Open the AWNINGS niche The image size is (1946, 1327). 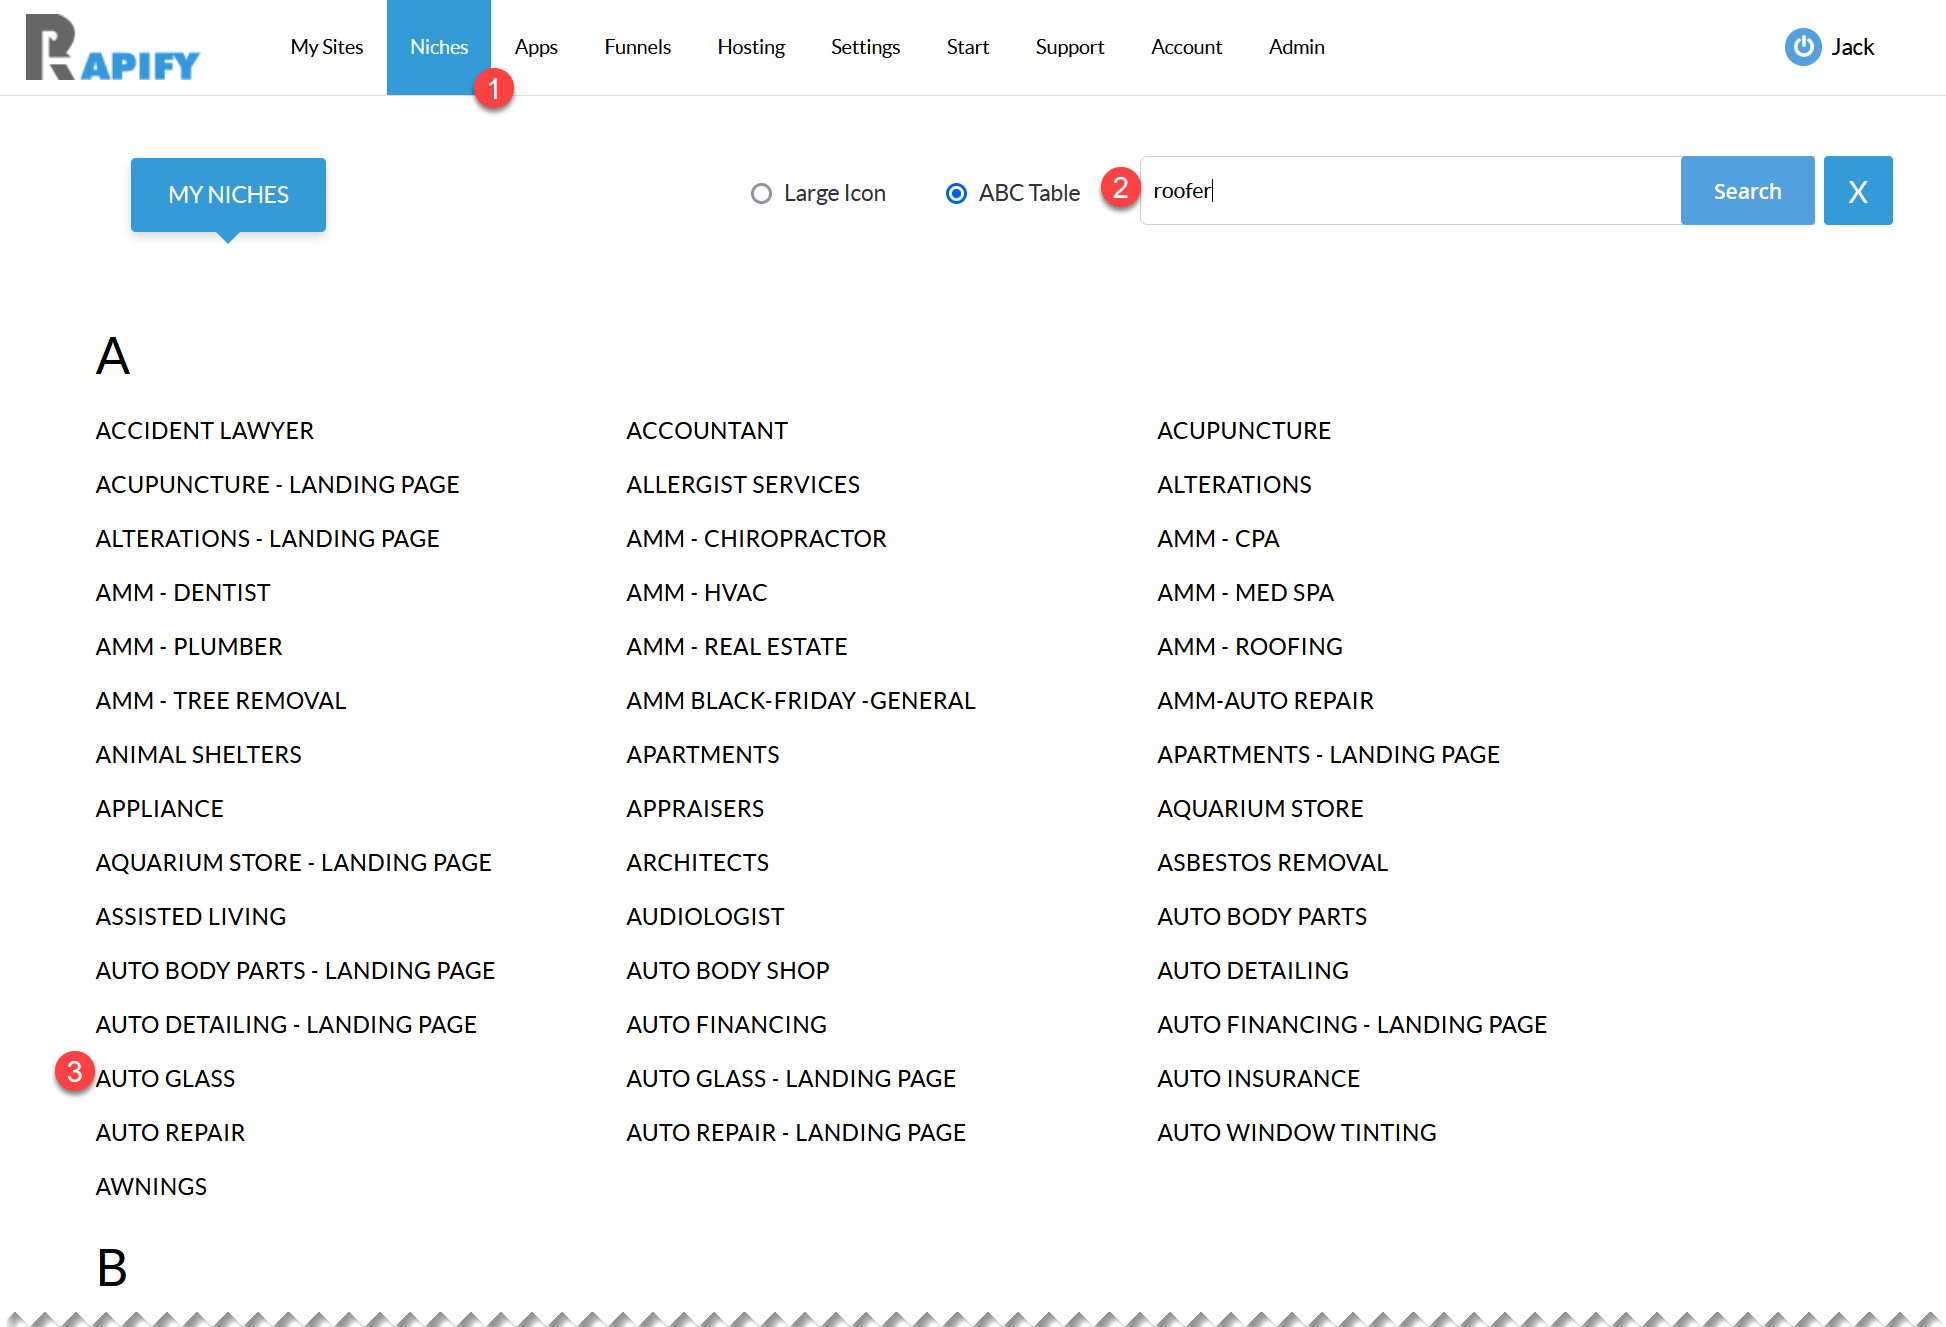151,1187
